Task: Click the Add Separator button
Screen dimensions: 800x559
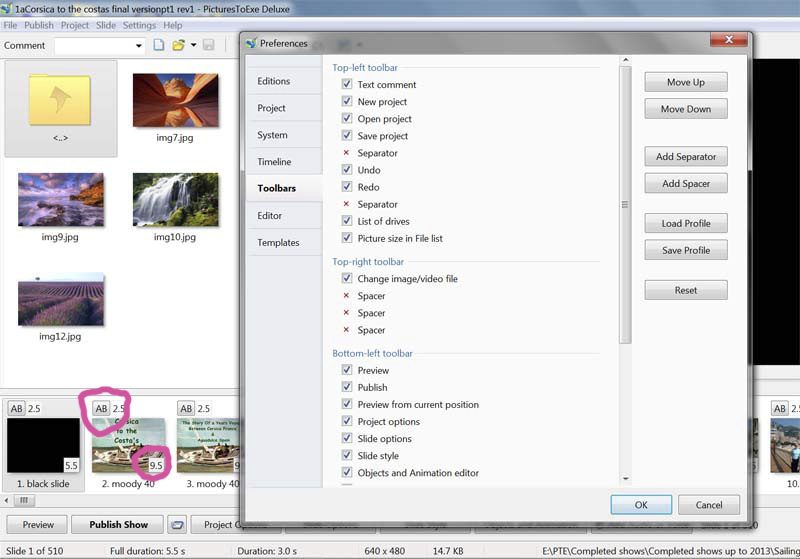Action: 685,157
